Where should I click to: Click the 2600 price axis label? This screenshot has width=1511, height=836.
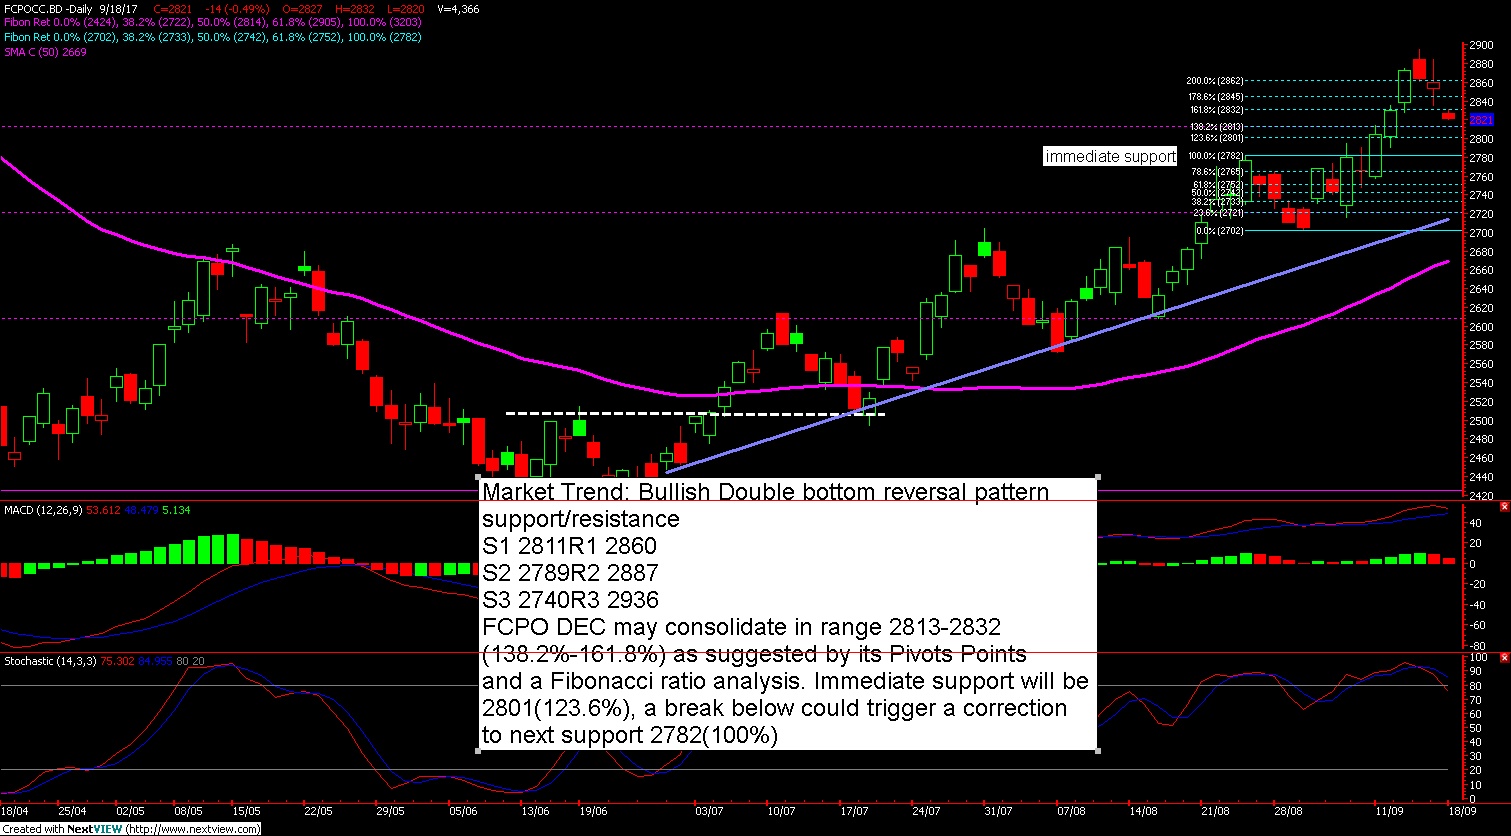pos(1483,327)
